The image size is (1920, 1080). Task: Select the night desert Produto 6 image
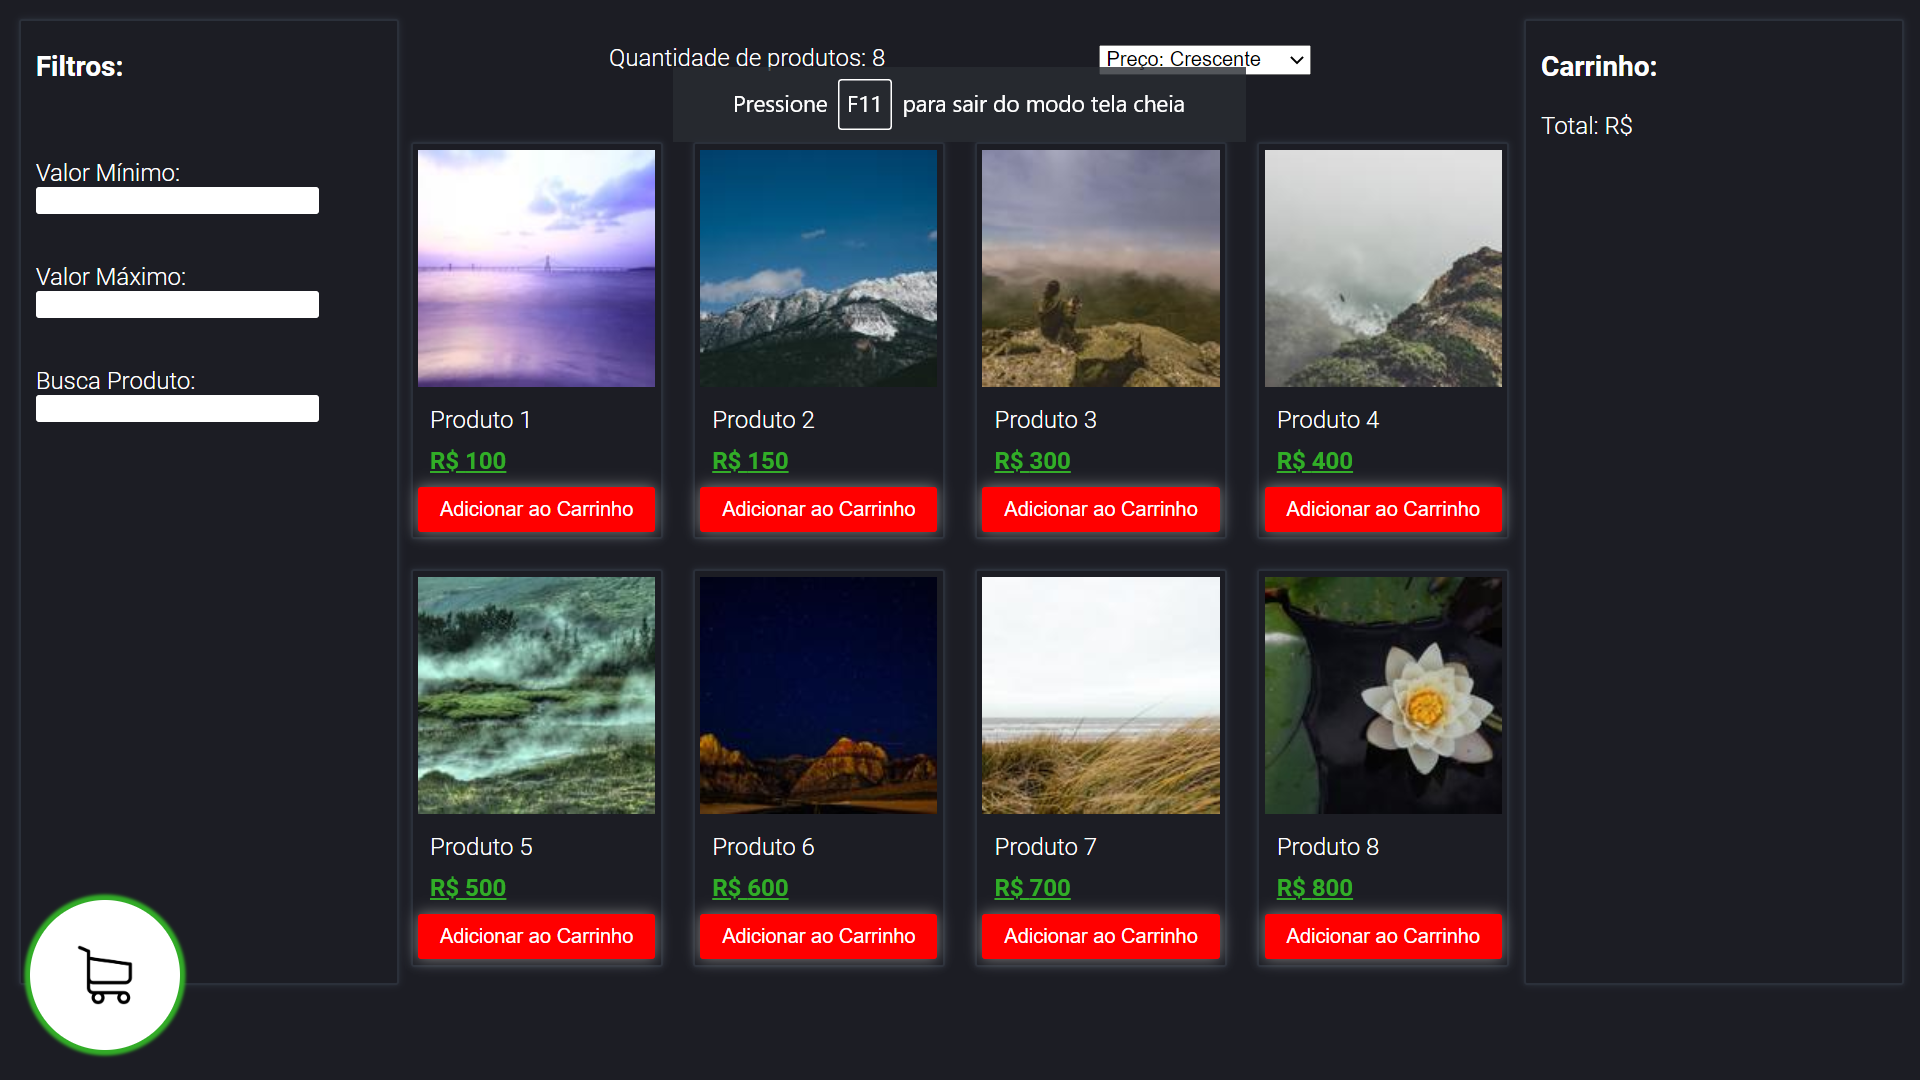818,695
